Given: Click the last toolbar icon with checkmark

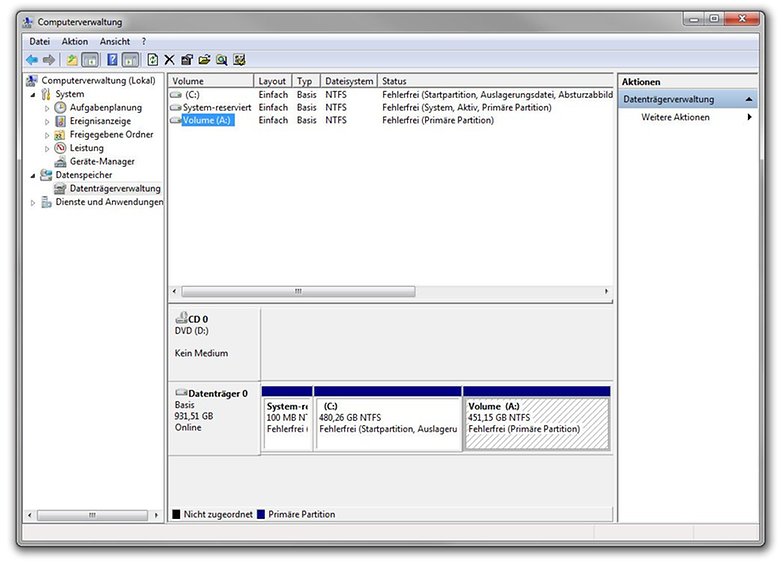Looking at the screenshot, I should click(239, 60).
